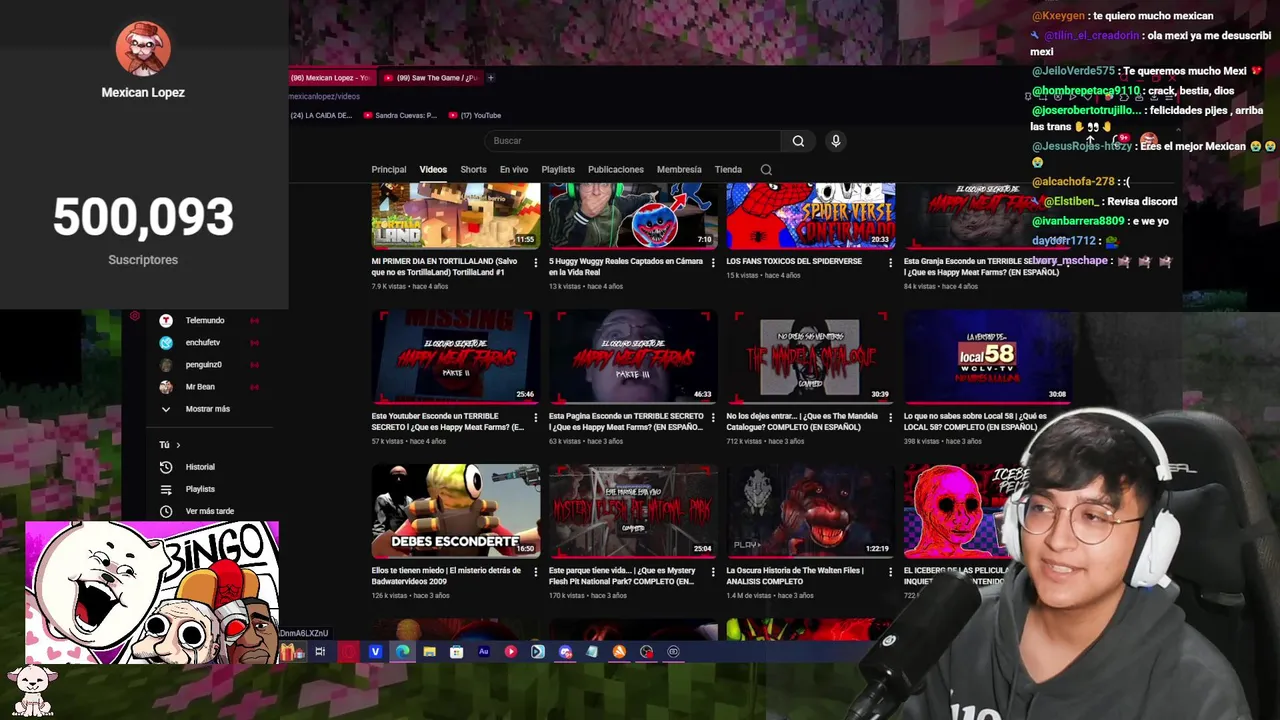Switch to Principal channel tab

(389, 170)
